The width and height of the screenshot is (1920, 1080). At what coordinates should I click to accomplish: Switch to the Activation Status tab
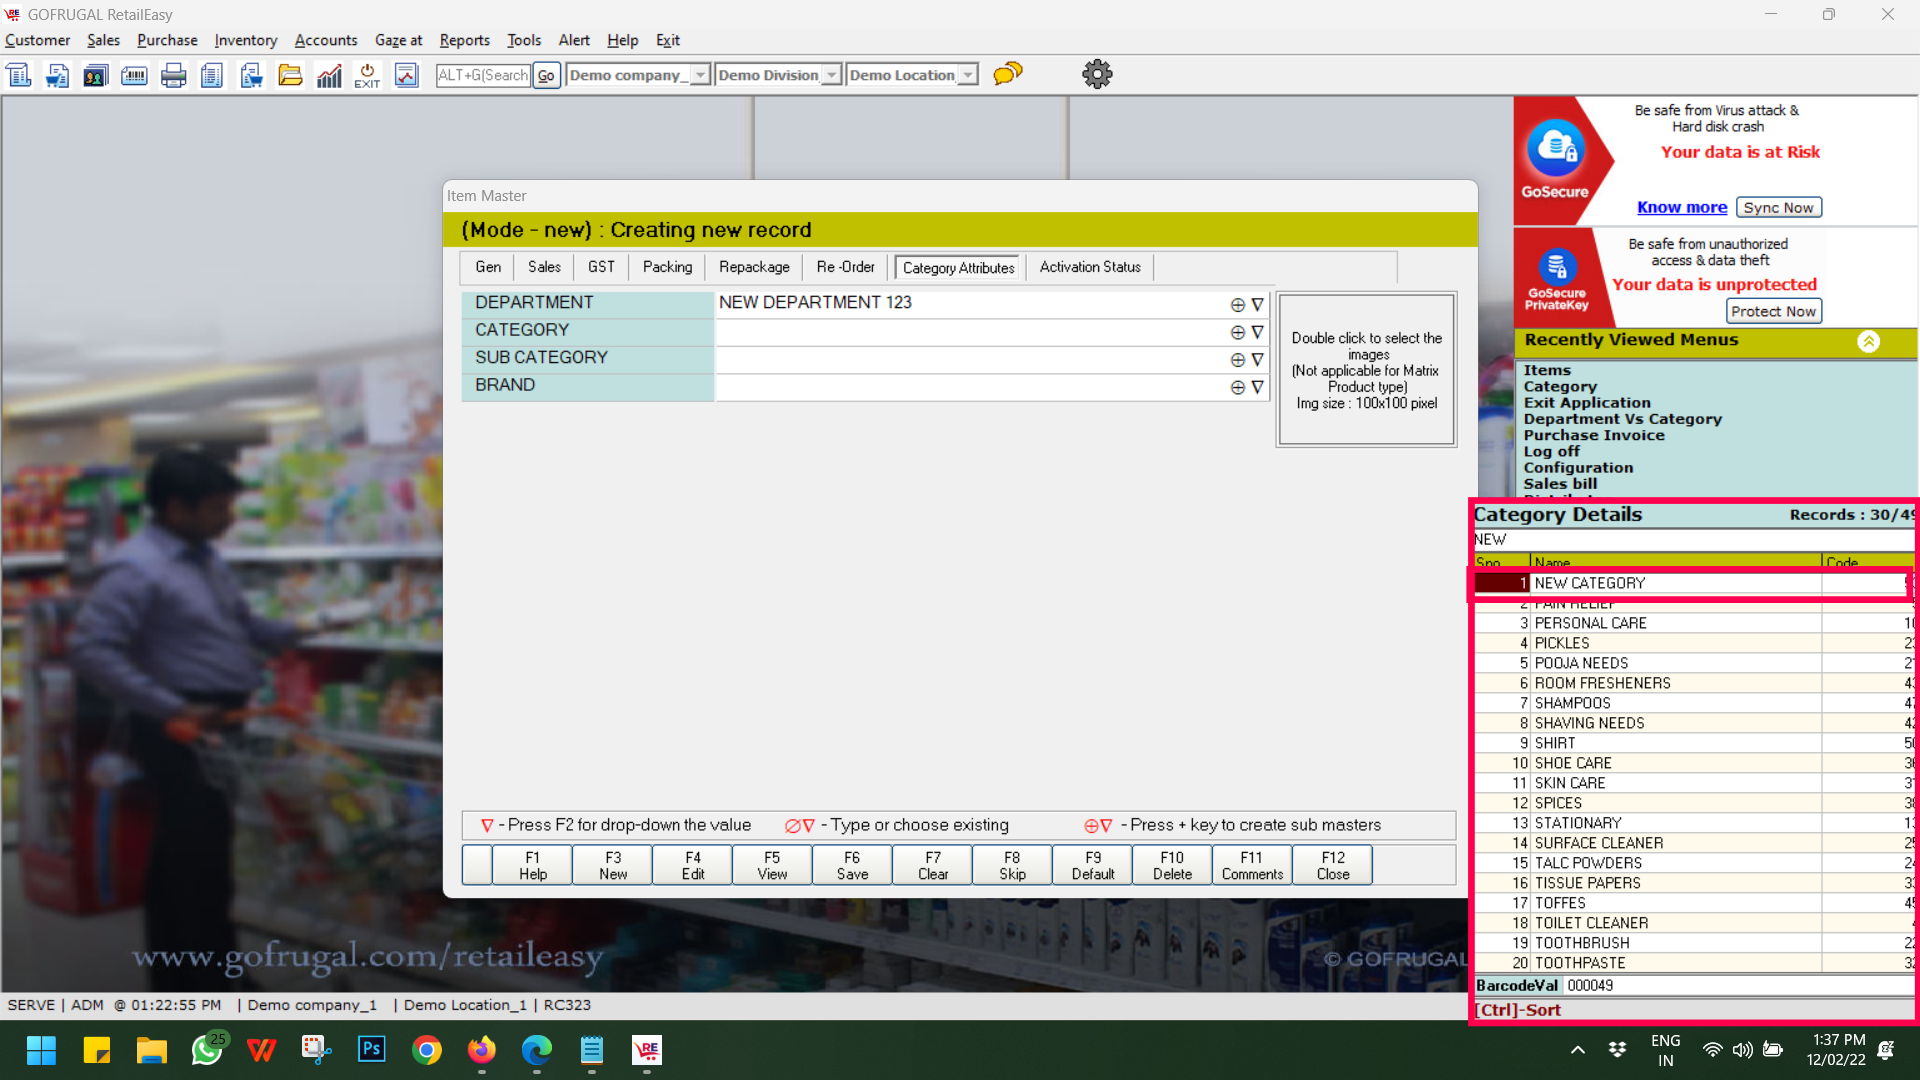pos(1089,267)
